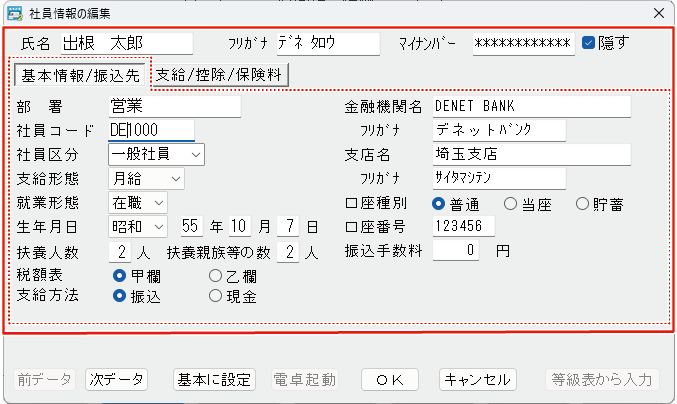Expand the 支給形態 dropdown list
Screen dimensions: 677x404
click(146, 178)
